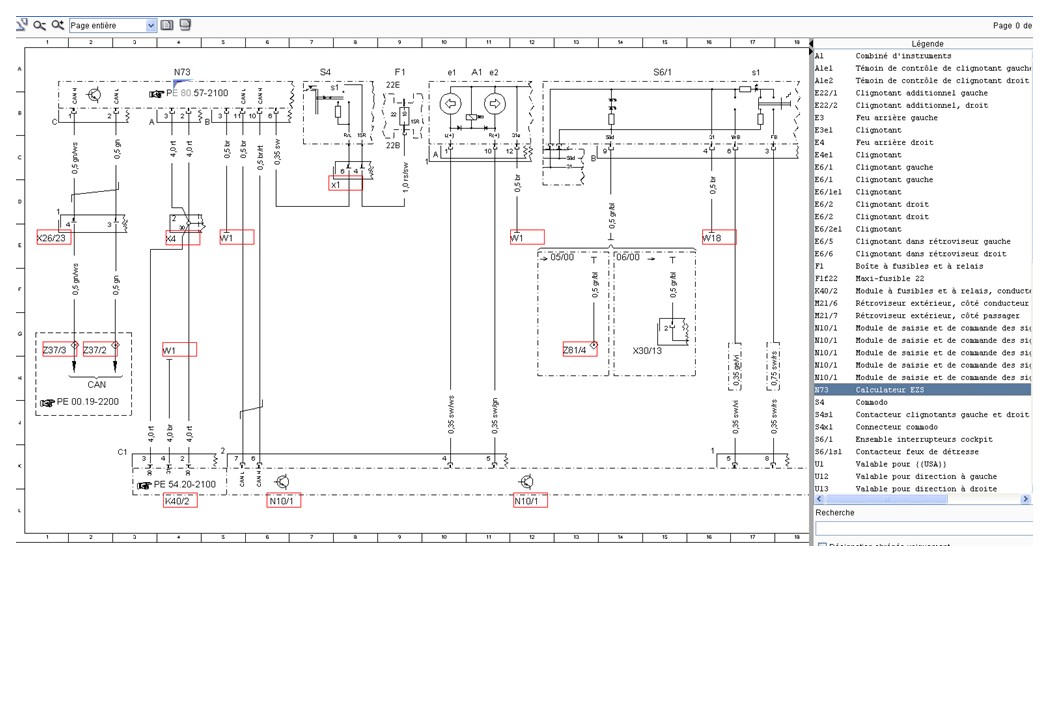The image size is (1040, 720).
Task: Click the stacked pages view icon
Action: click(x=185, y=25)
